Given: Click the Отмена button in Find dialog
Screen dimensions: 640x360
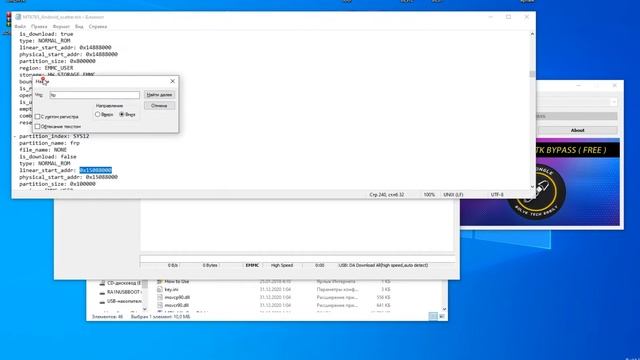Looking at the screenshot, I should [159, 106].
